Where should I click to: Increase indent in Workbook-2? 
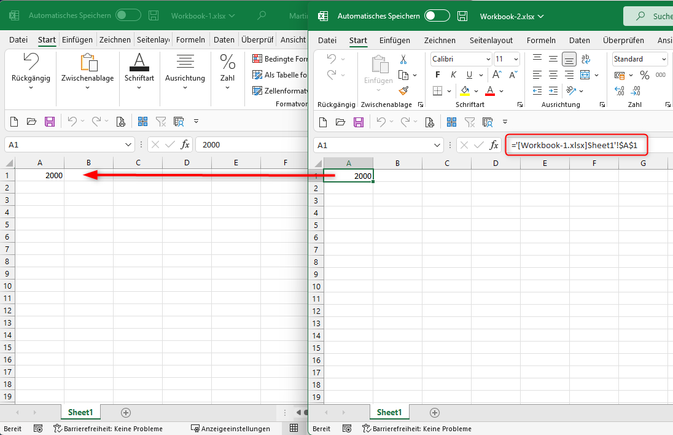pyautogui.click(x=553, y=91)
